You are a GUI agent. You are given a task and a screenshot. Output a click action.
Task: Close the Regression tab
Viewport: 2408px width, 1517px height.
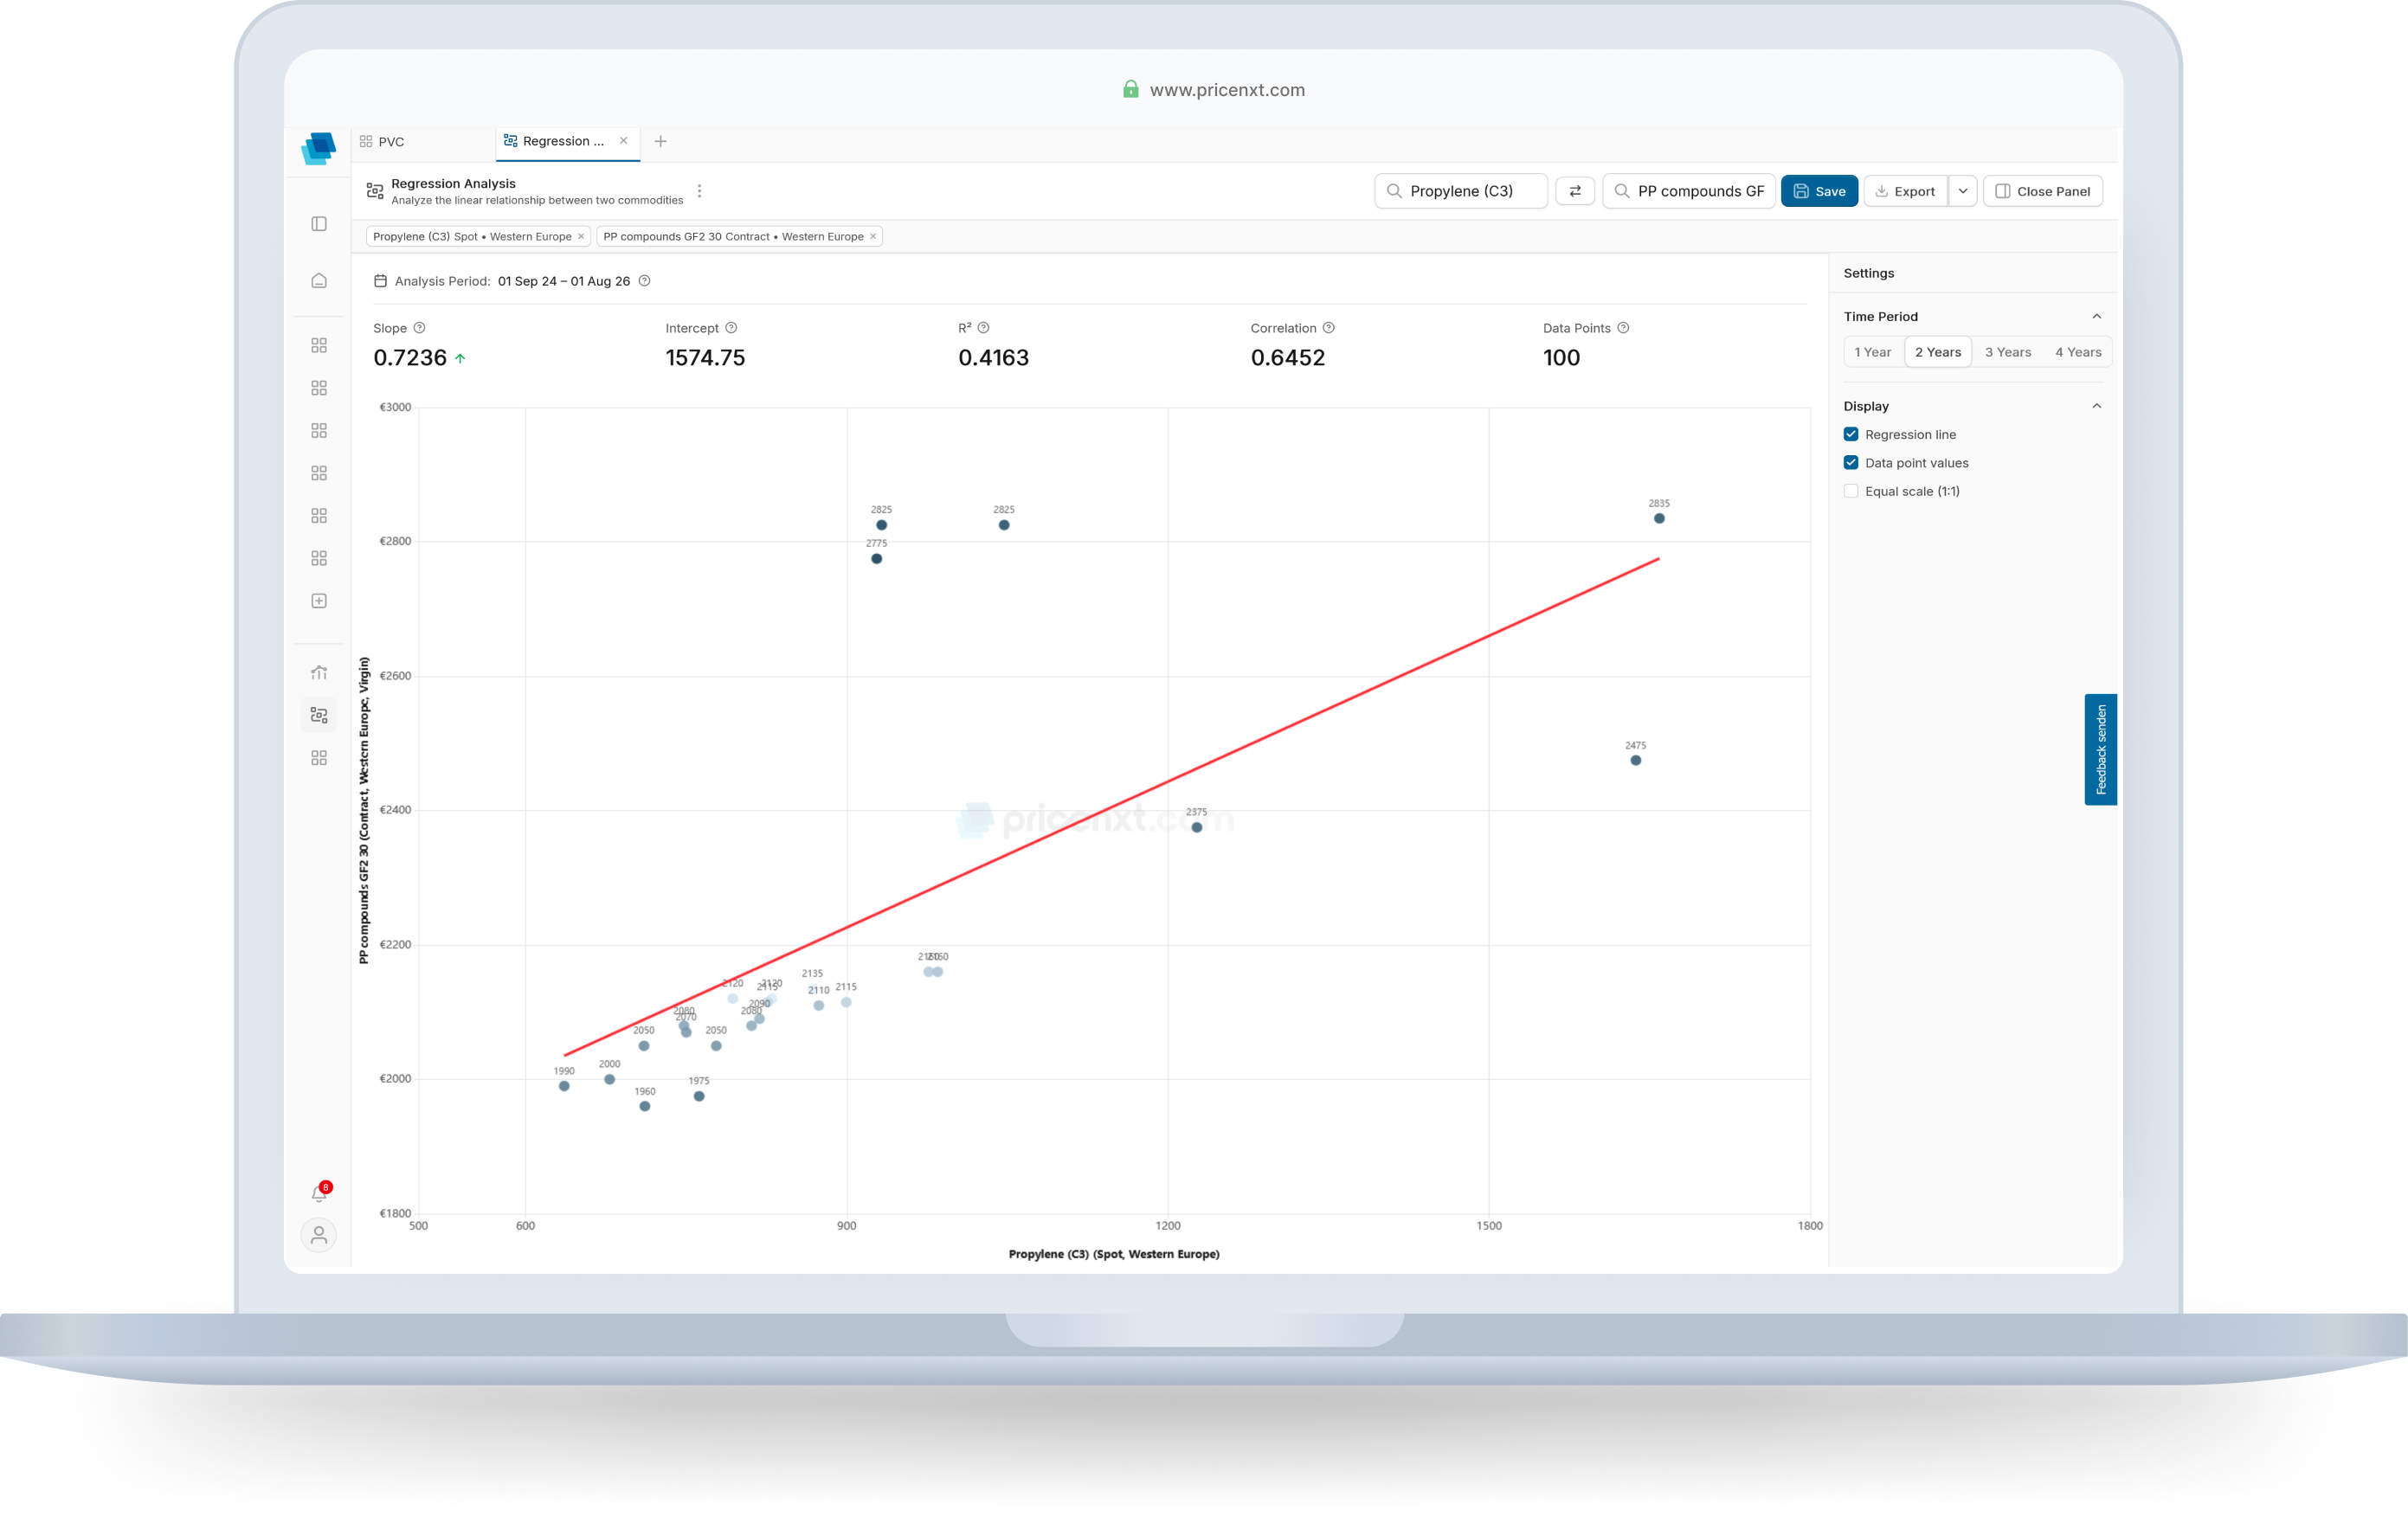pos(624,141)
